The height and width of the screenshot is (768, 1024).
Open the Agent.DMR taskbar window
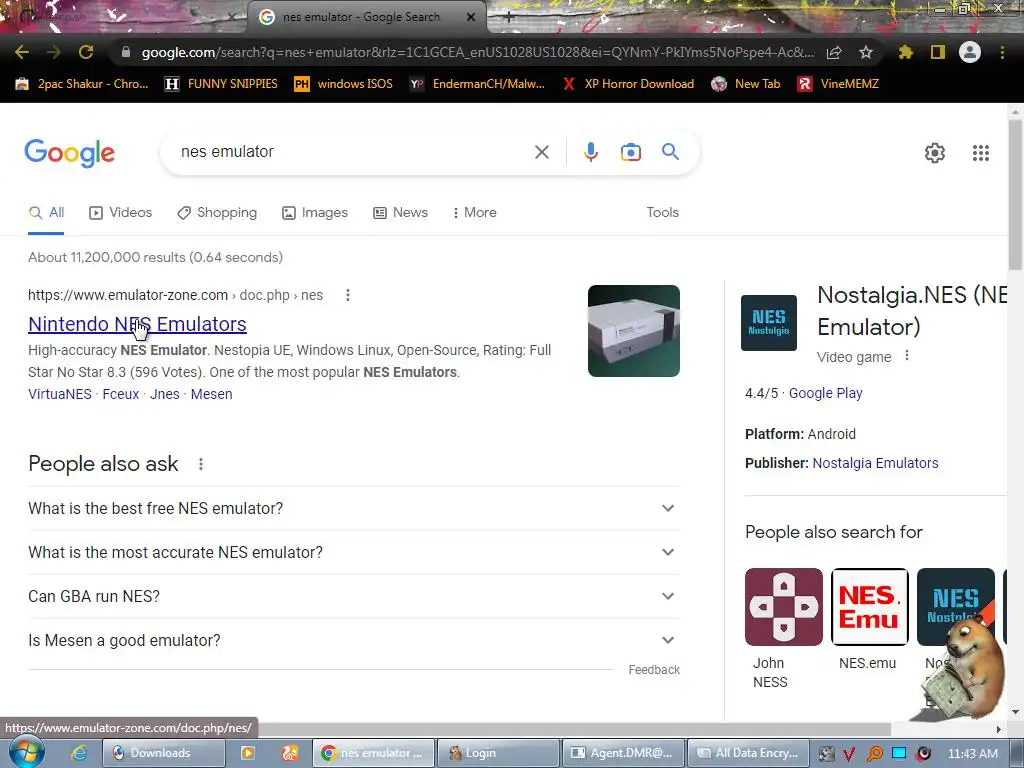622,753
